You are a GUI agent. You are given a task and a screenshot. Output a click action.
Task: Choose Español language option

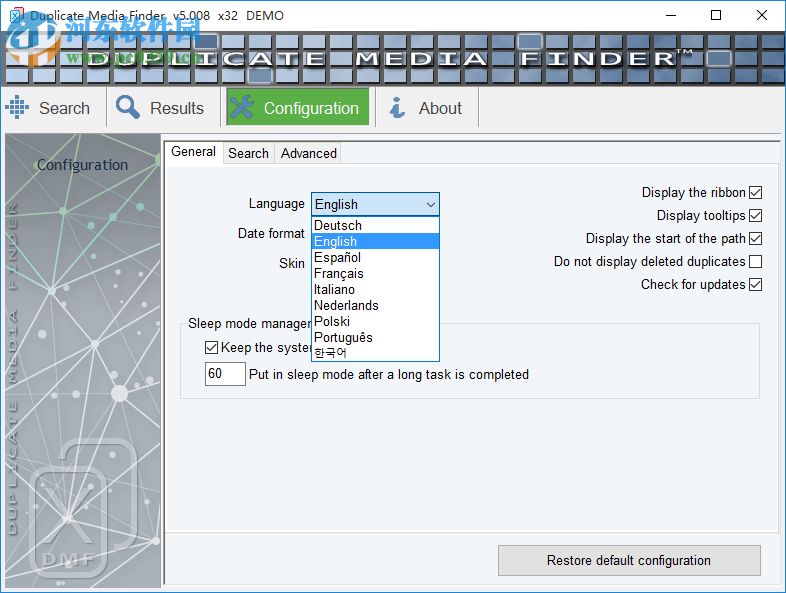pyautogui.click(x=375, y=258)
